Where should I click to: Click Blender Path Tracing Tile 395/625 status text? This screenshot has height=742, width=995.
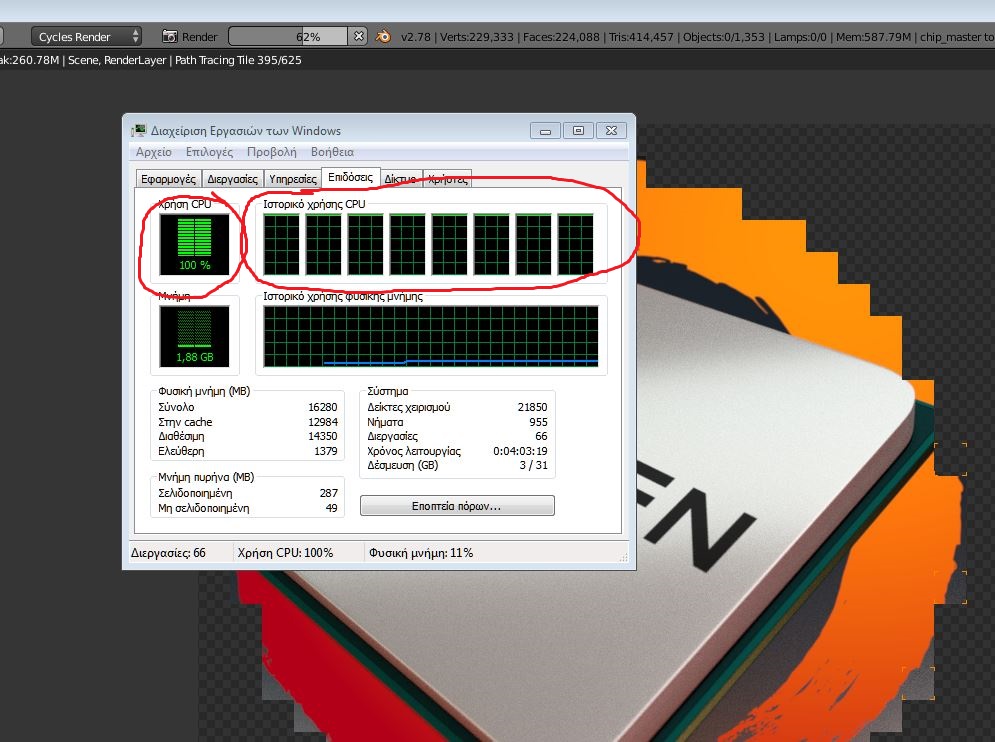[238, 60]
